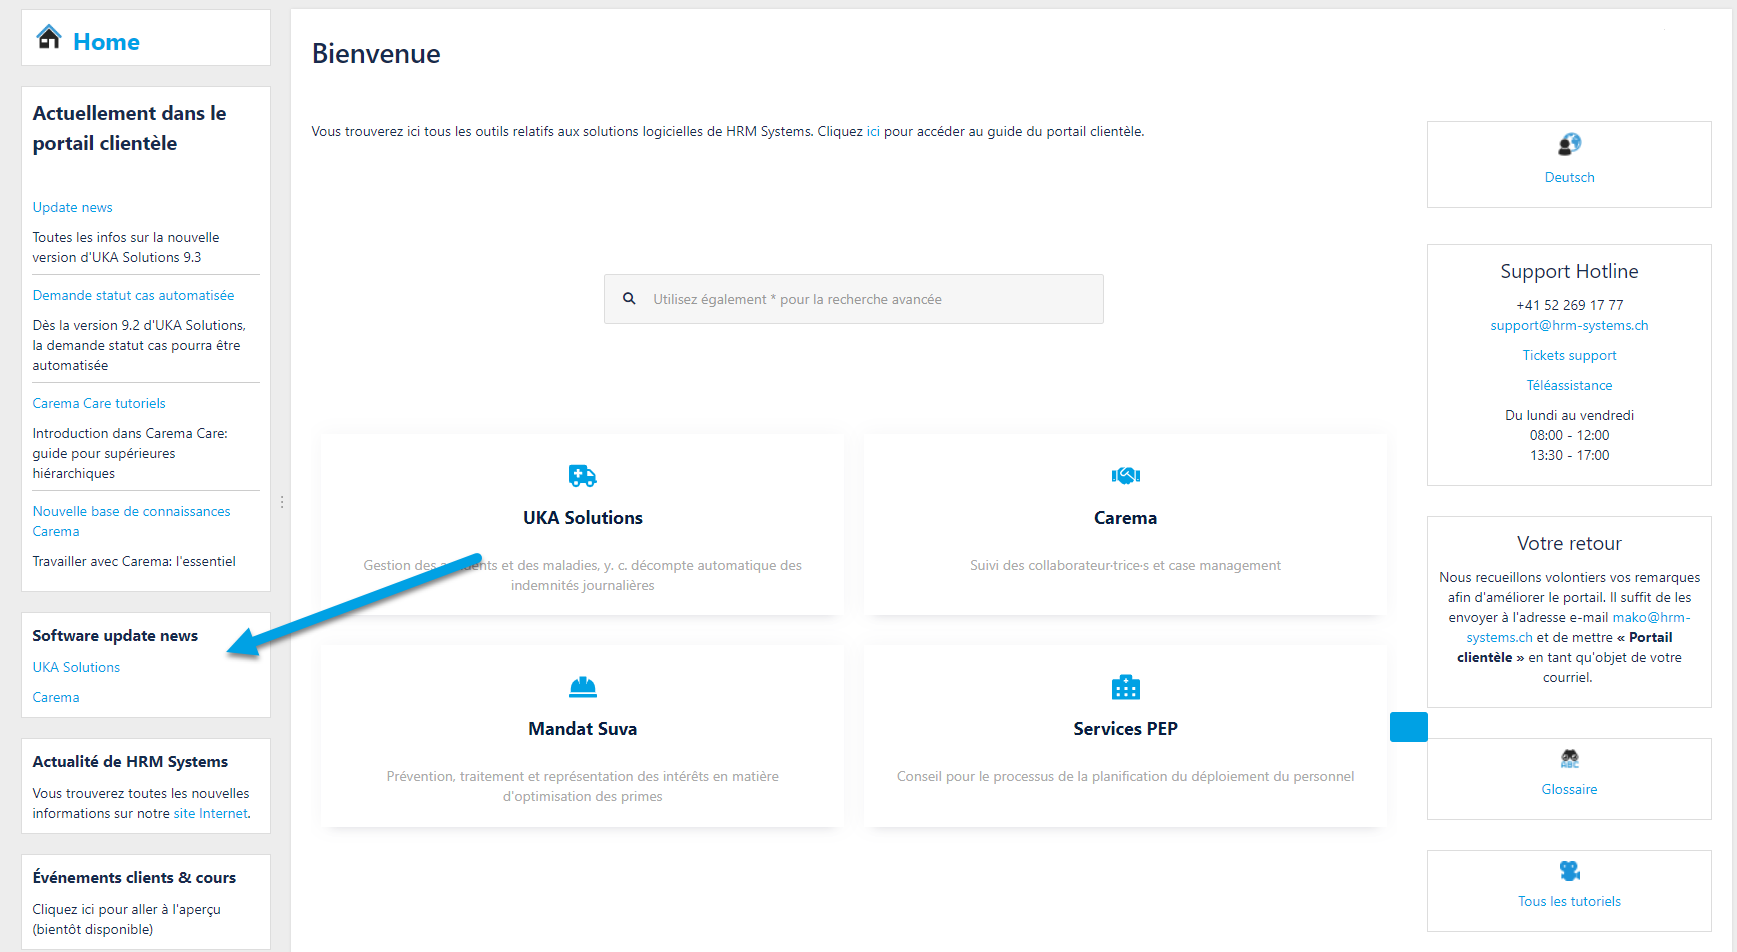Click 'Événements clients & cours' heading
Image resolution: width=1737 pixels, height=952 pixels.
pos(134,877)
